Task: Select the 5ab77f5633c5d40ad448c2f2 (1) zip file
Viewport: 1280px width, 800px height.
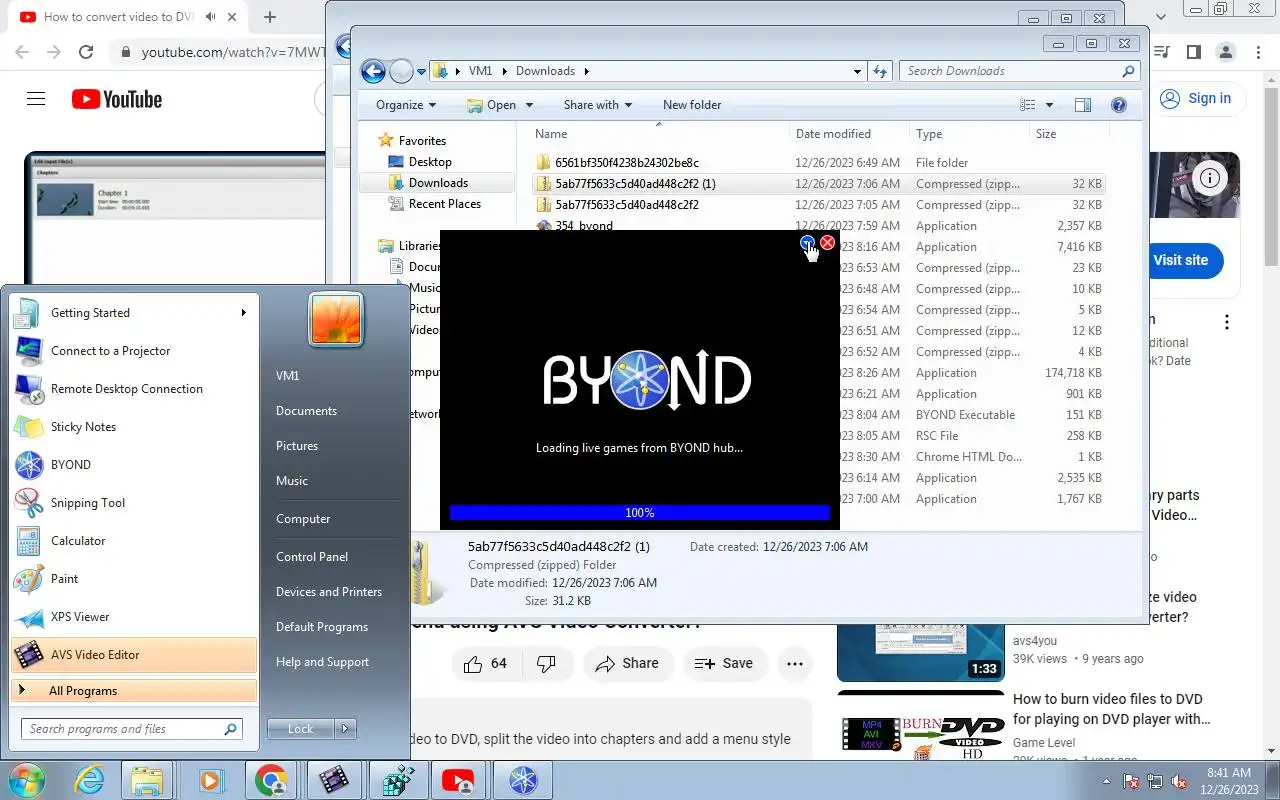Action: tap(635, 184)
